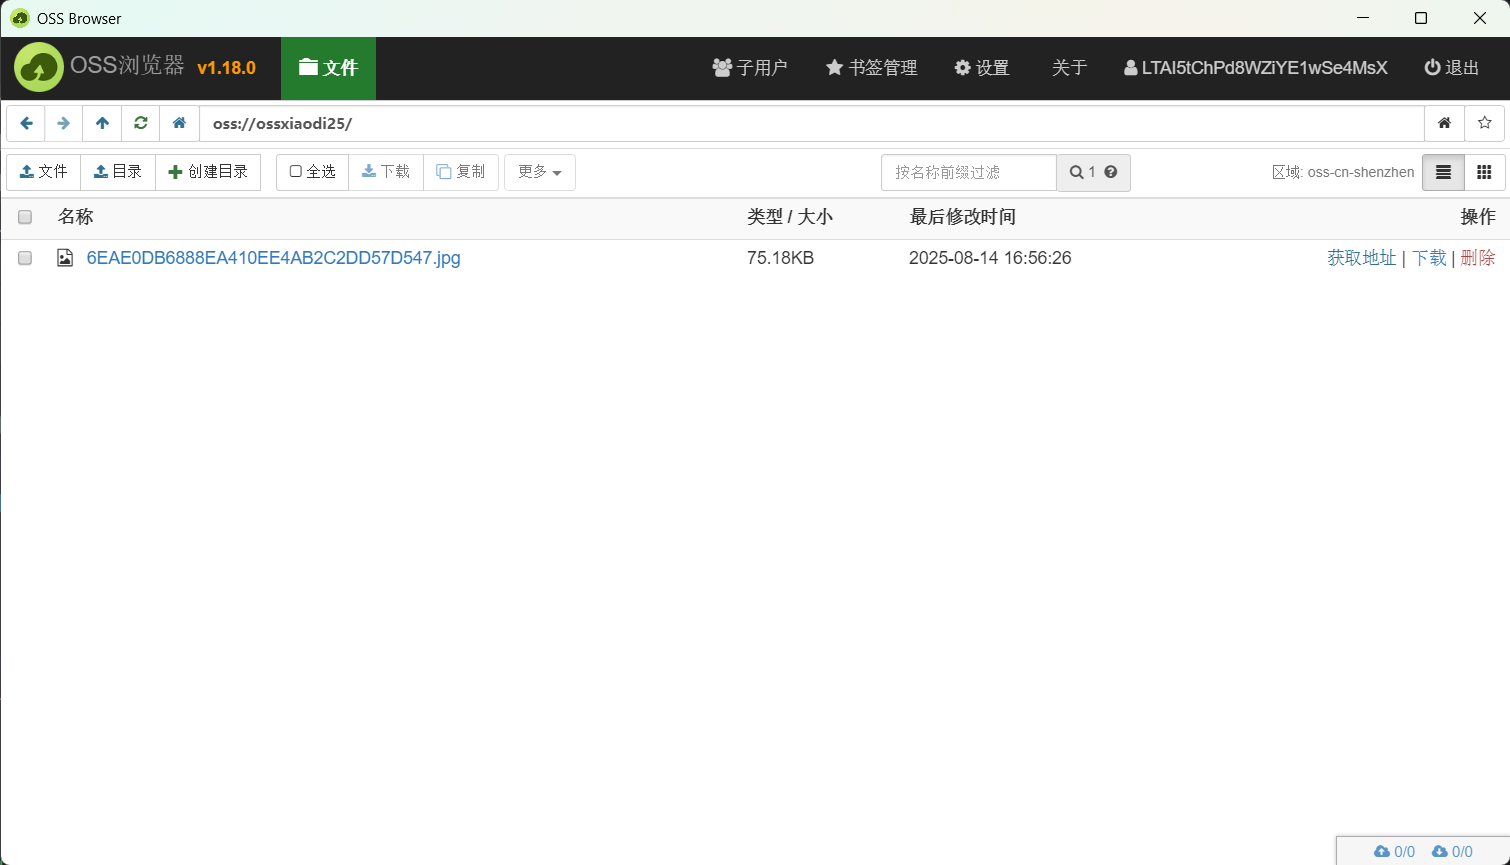
Task: Open 设置 settings
Action: 982,68
